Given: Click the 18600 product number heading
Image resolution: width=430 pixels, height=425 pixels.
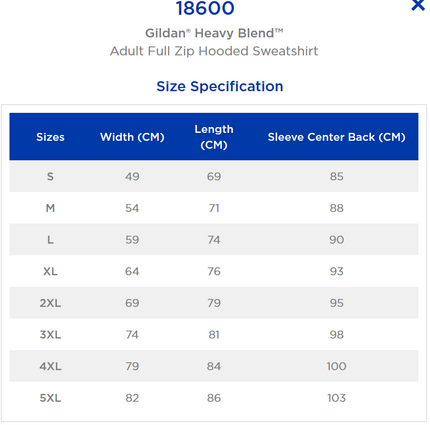Looking at the screenshot, I should pos(205,8).
